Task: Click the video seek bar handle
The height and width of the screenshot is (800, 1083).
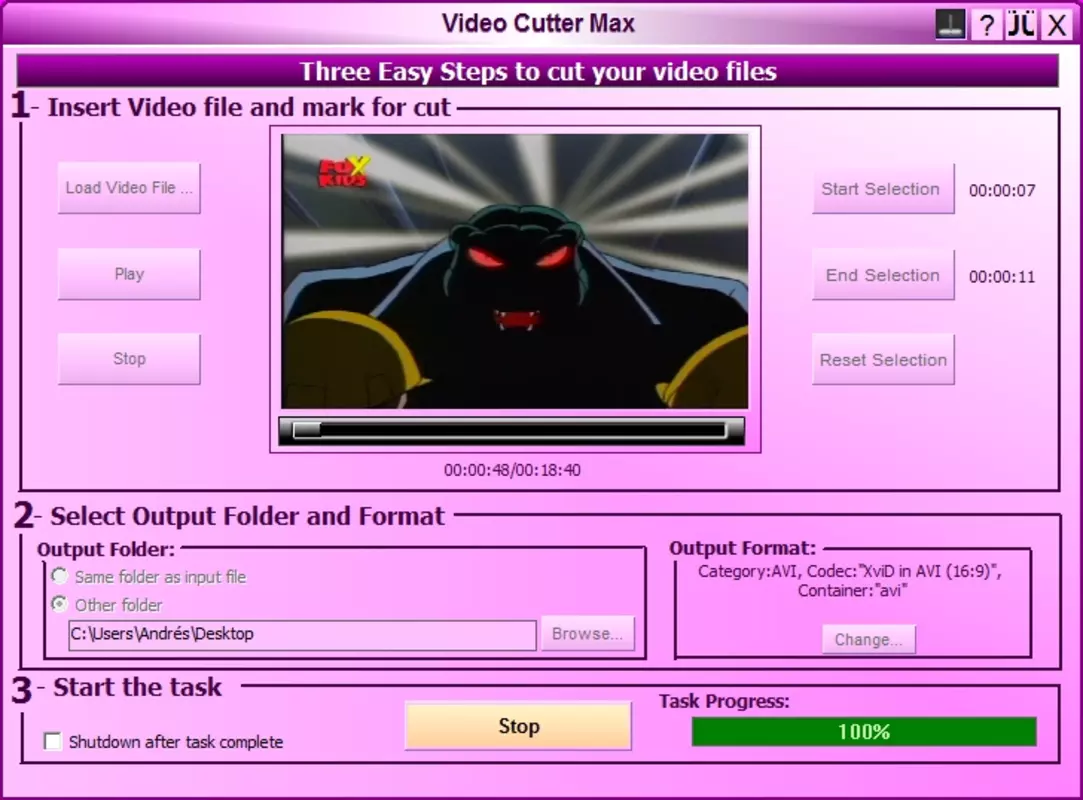Action: pos(307,430)
